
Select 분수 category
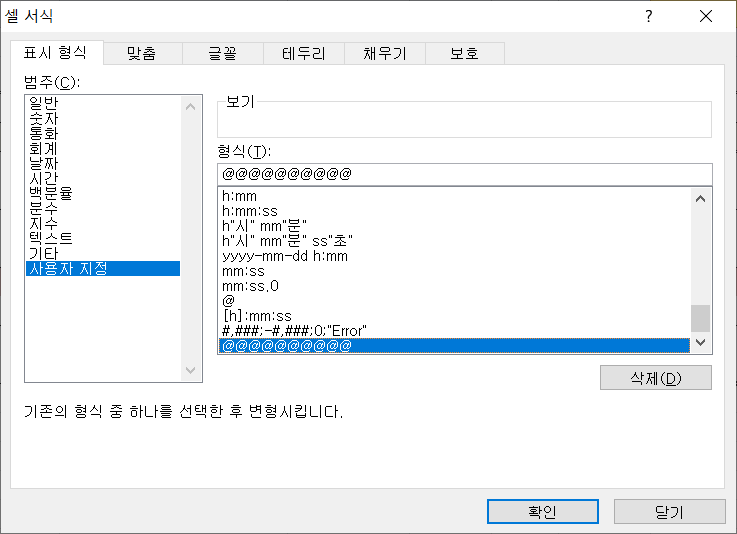coord(103,208)
